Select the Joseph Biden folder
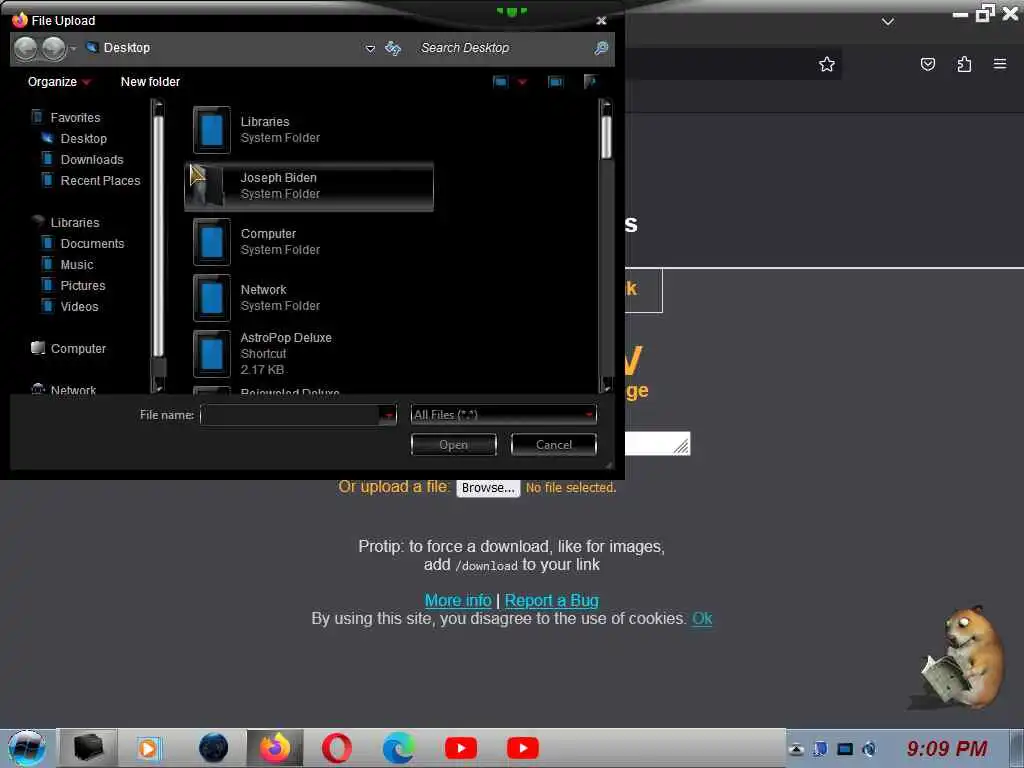Screen dimensions: 1024x768 click(309, 186)
